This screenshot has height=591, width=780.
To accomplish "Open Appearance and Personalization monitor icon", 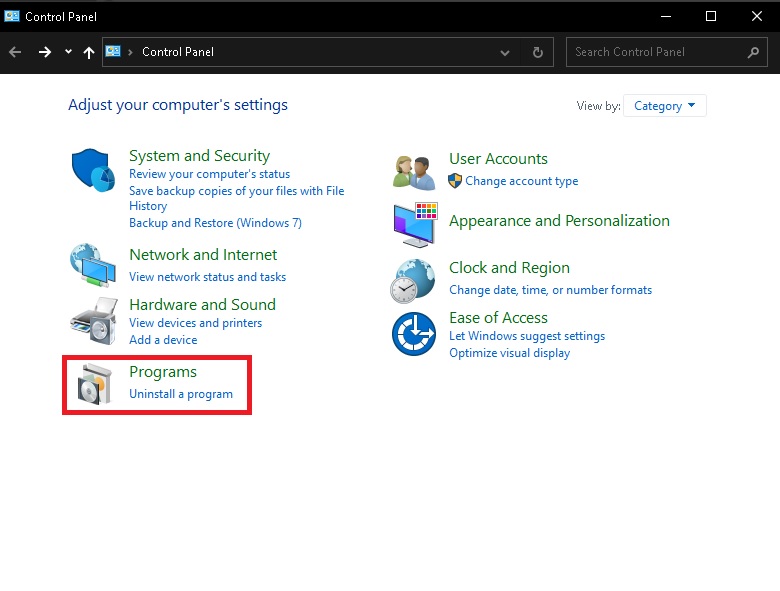I will [414, 224].
